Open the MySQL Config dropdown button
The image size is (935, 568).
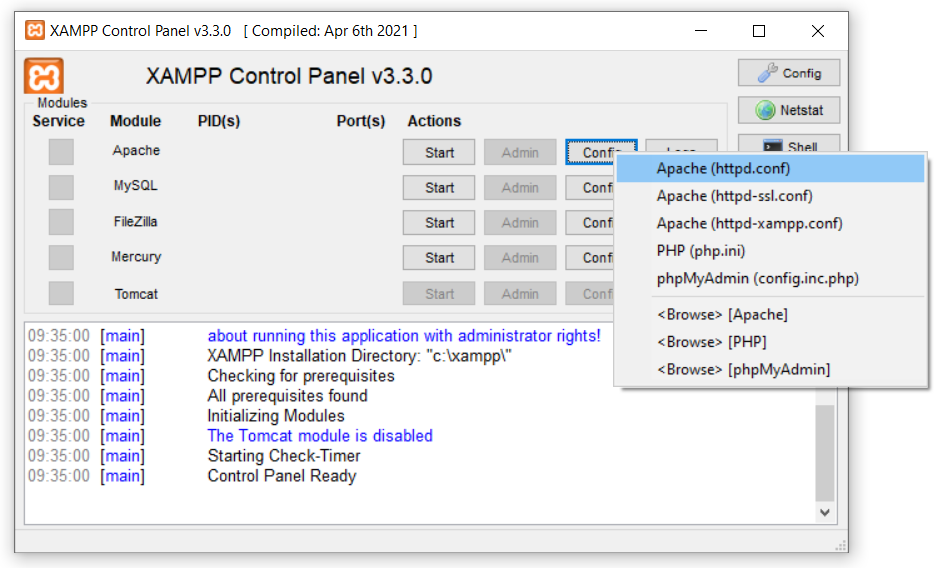[x=590, y=188]
